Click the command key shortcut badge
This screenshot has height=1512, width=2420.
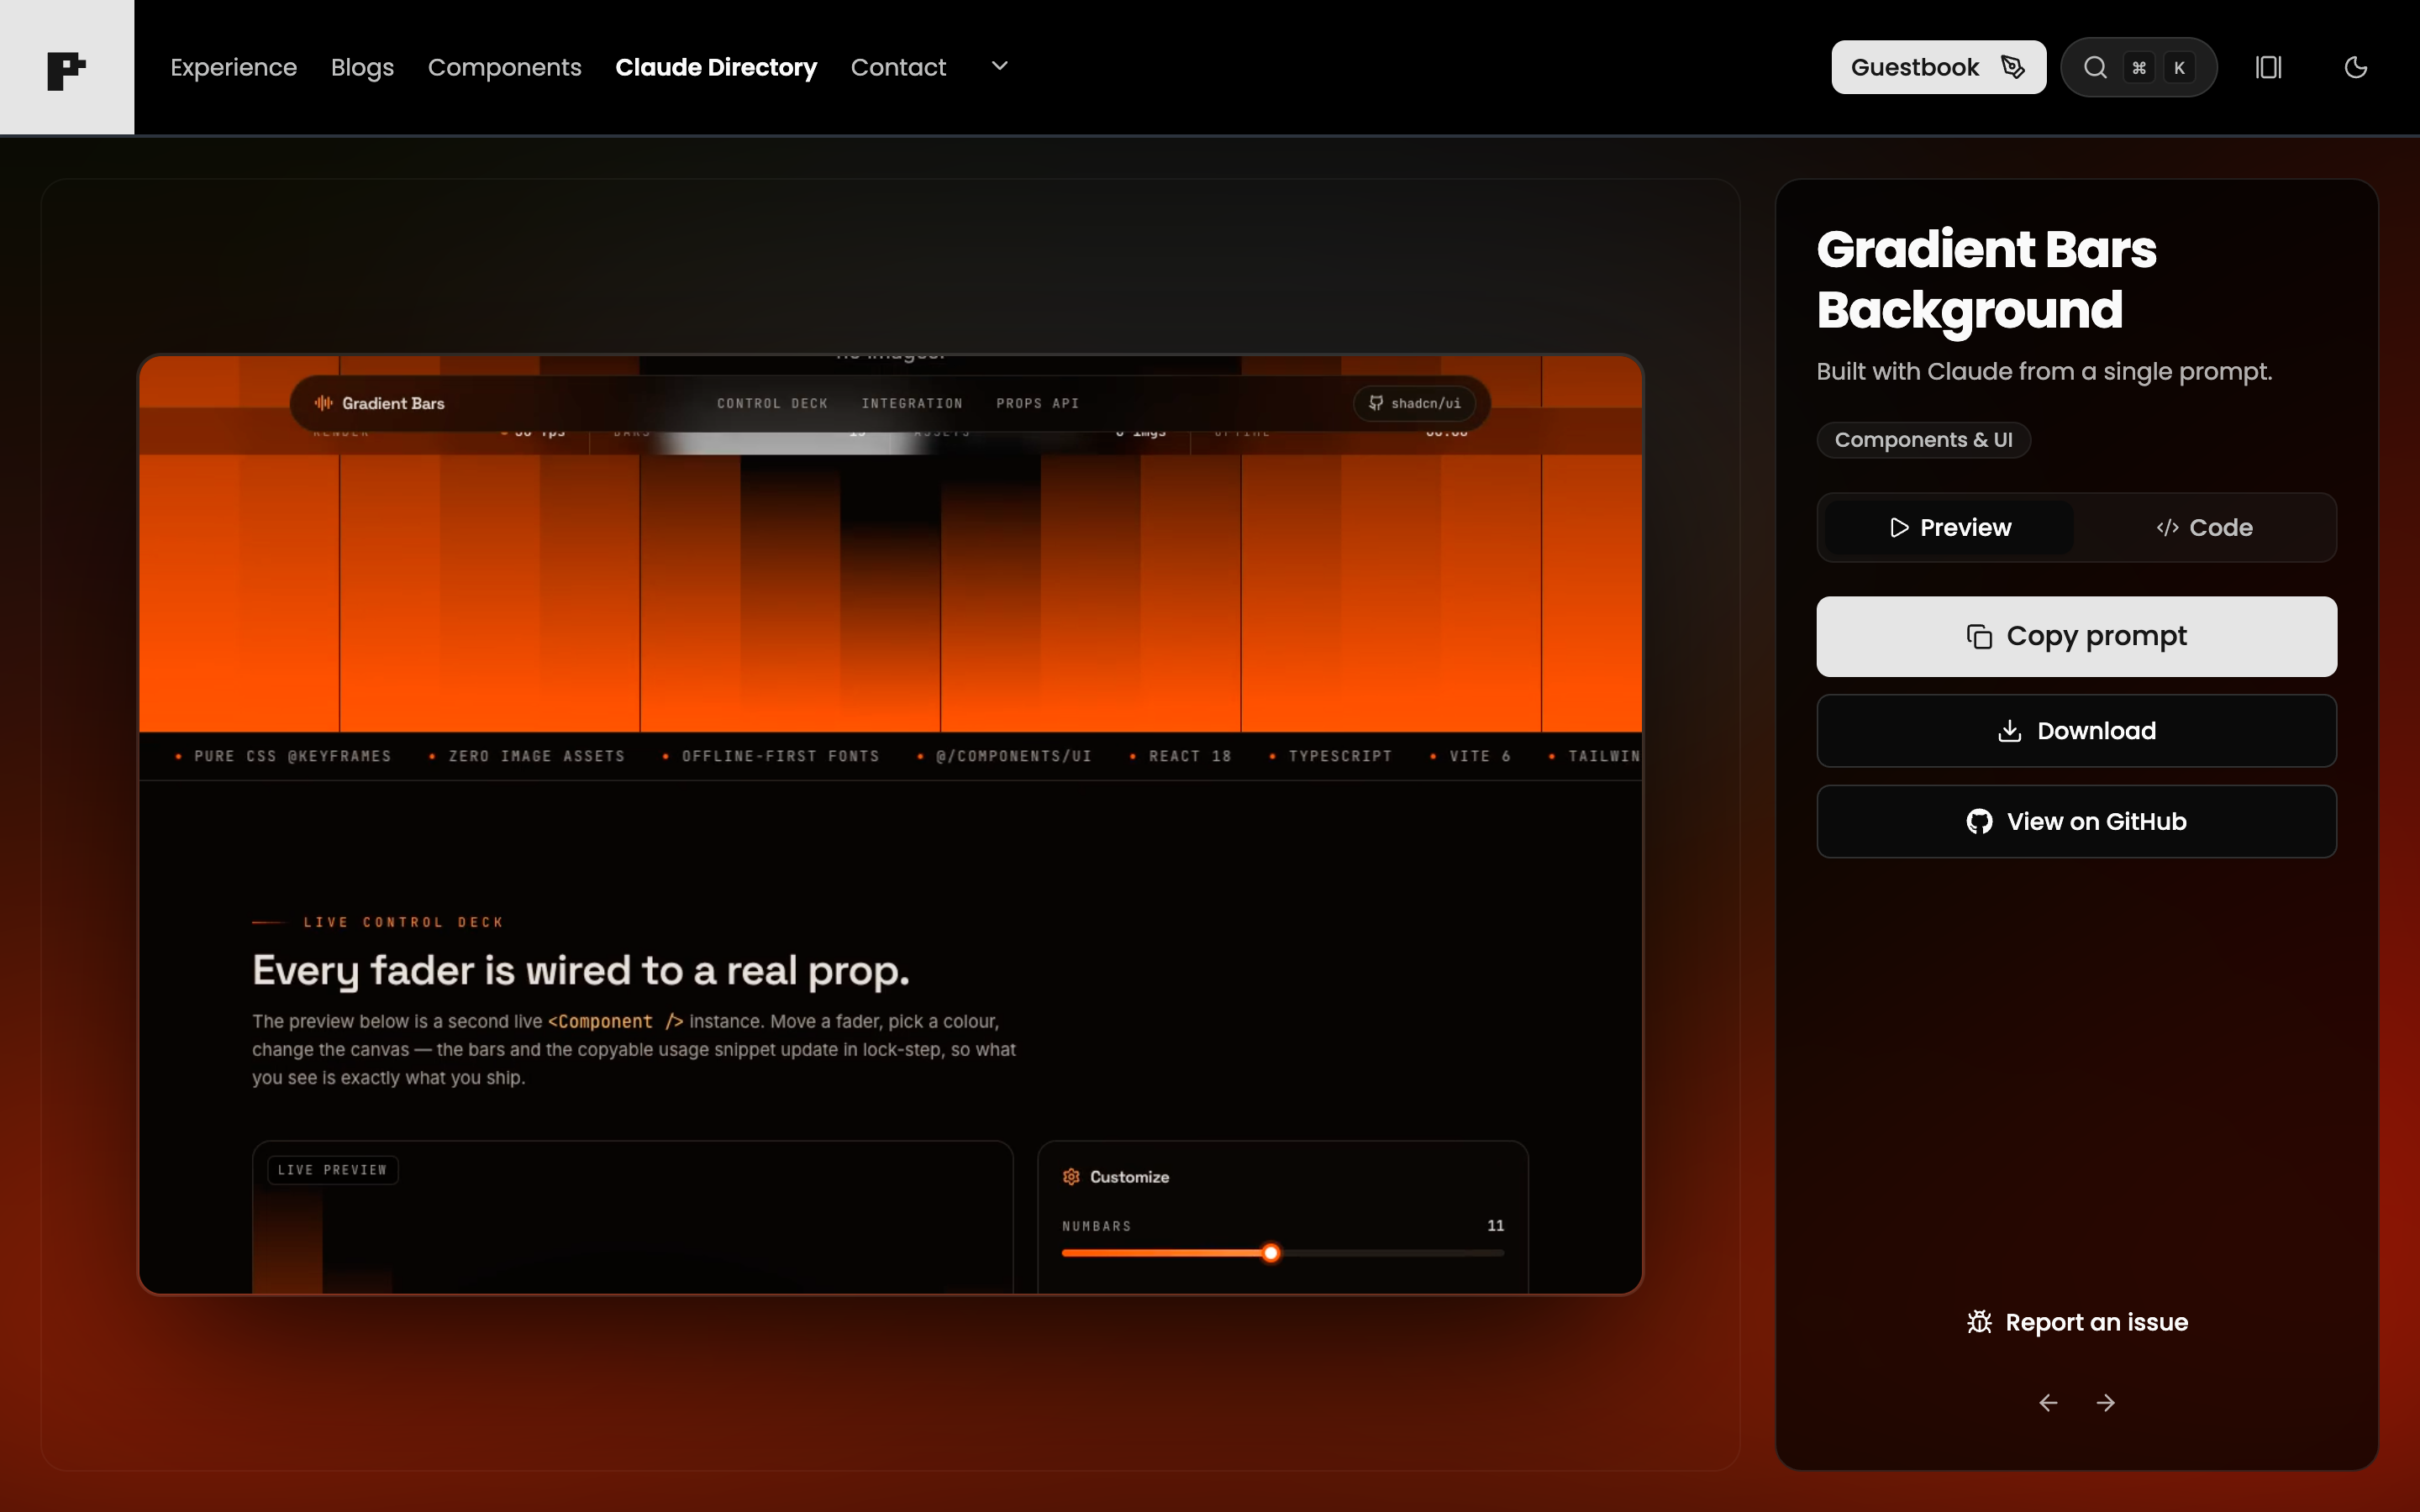pyautogui.click(x=2139, y=67)
